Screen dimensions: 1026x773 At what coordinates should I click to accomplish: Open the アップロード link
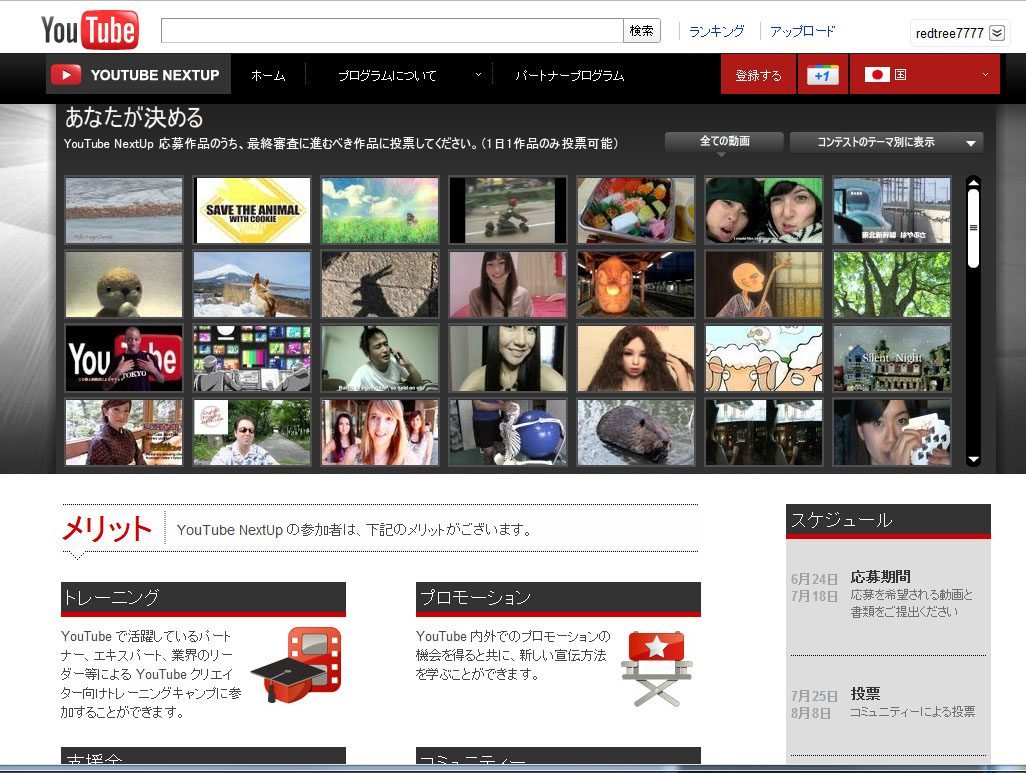[802, 31]
